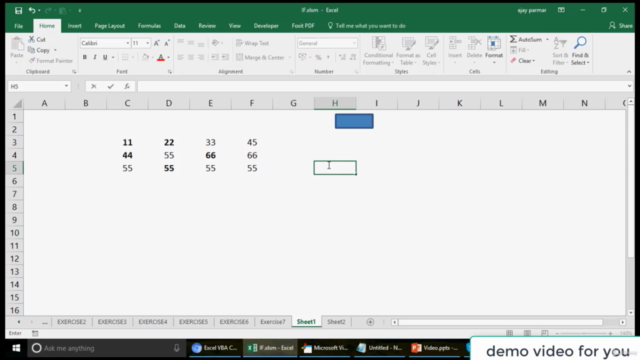The height and width of the screenshot is (360, 640).
Task: Apply red font color A
Action: pos(161,57)
